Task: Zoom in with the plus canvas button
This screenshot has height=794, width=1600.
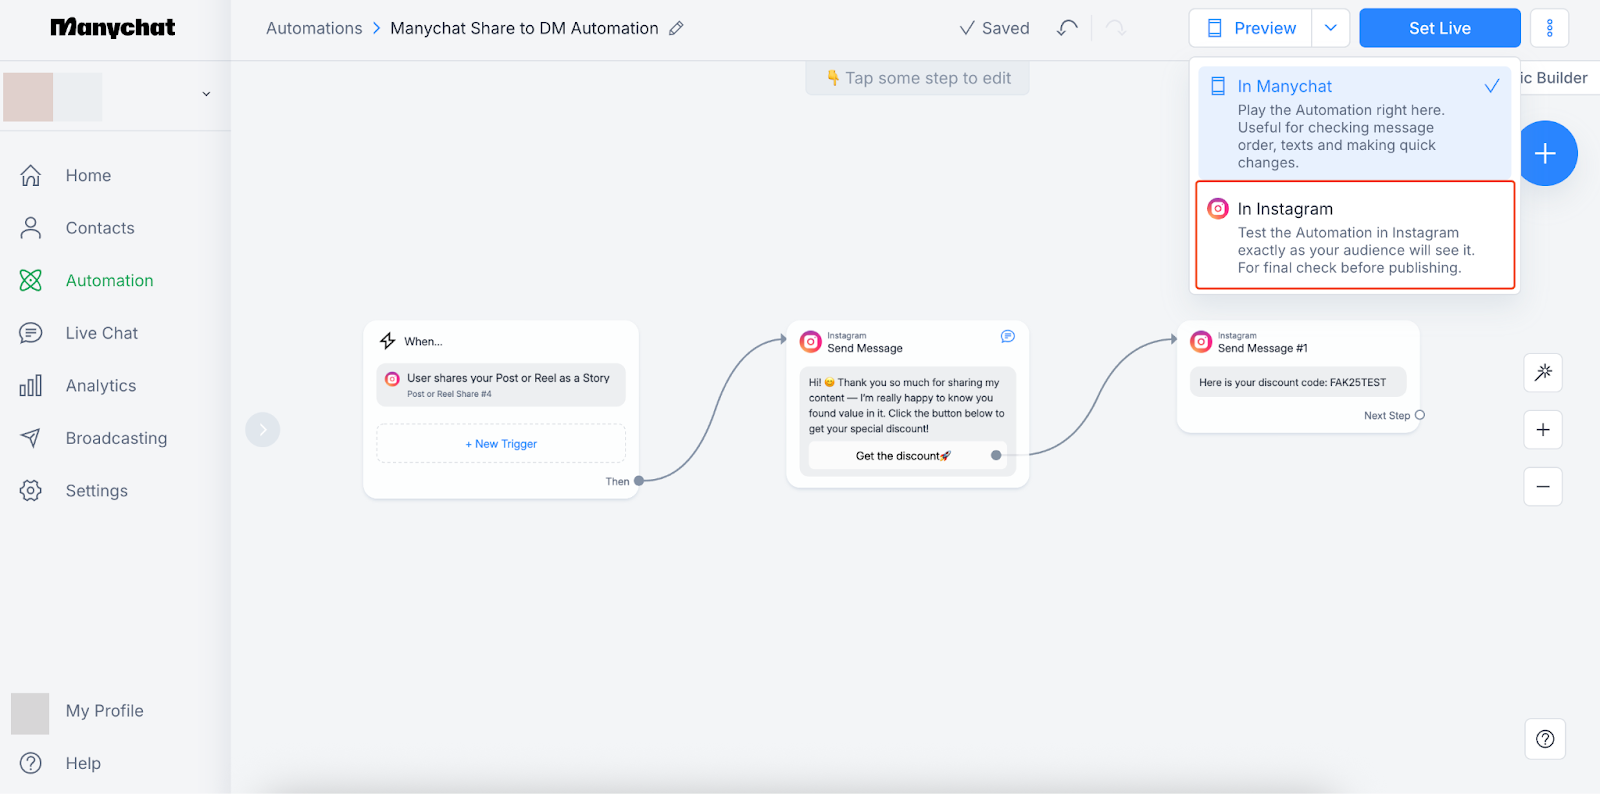Action: [1543, 430]
